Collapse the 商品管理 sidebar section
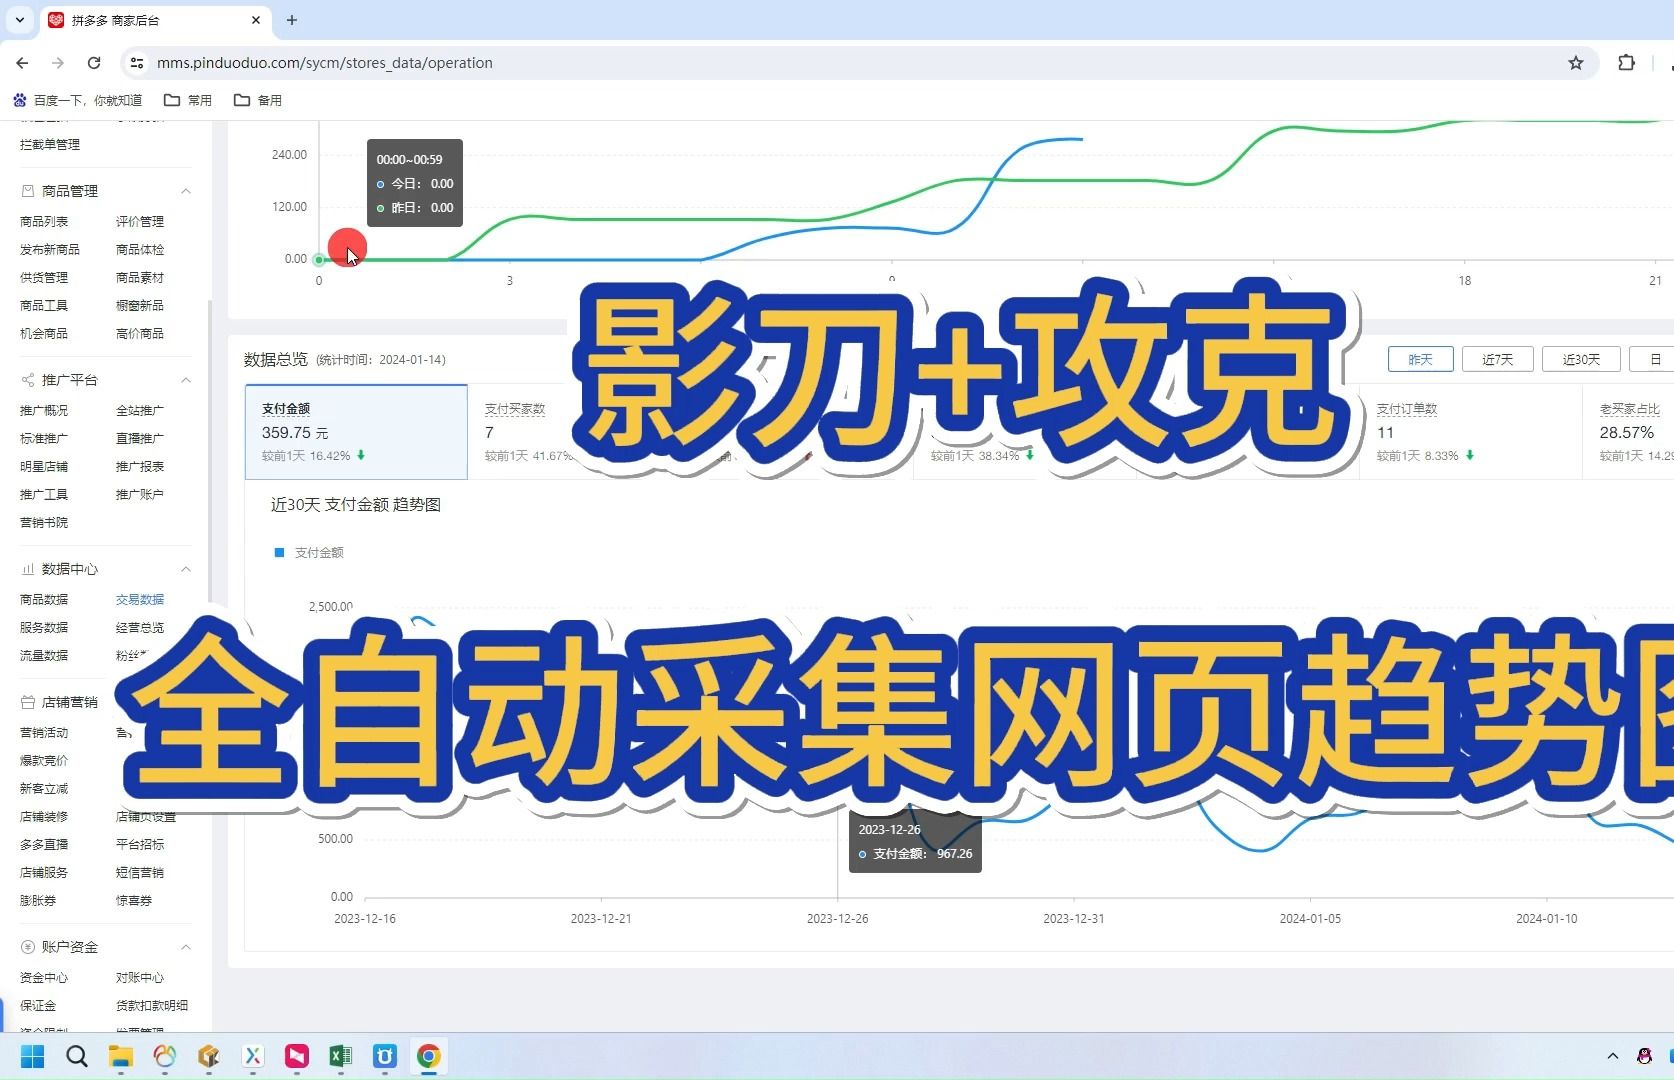 [186, 191]
